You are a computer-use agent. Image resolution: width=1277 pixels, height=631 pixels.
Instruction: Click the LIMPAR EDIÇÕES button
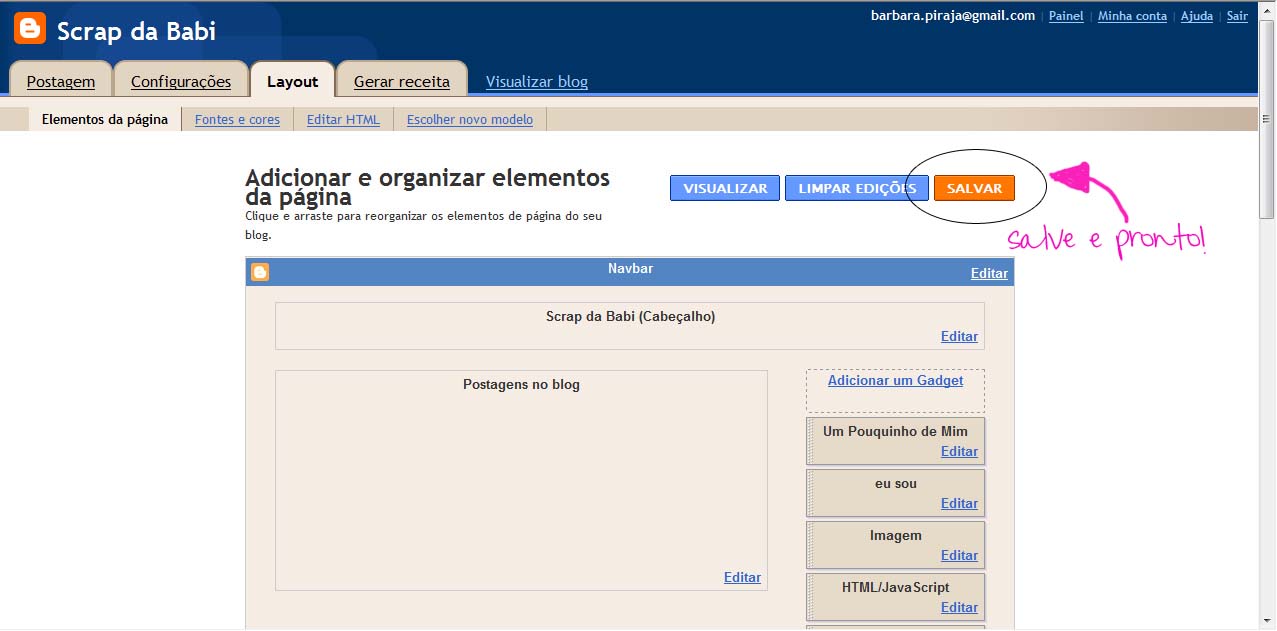click(857, 188)
